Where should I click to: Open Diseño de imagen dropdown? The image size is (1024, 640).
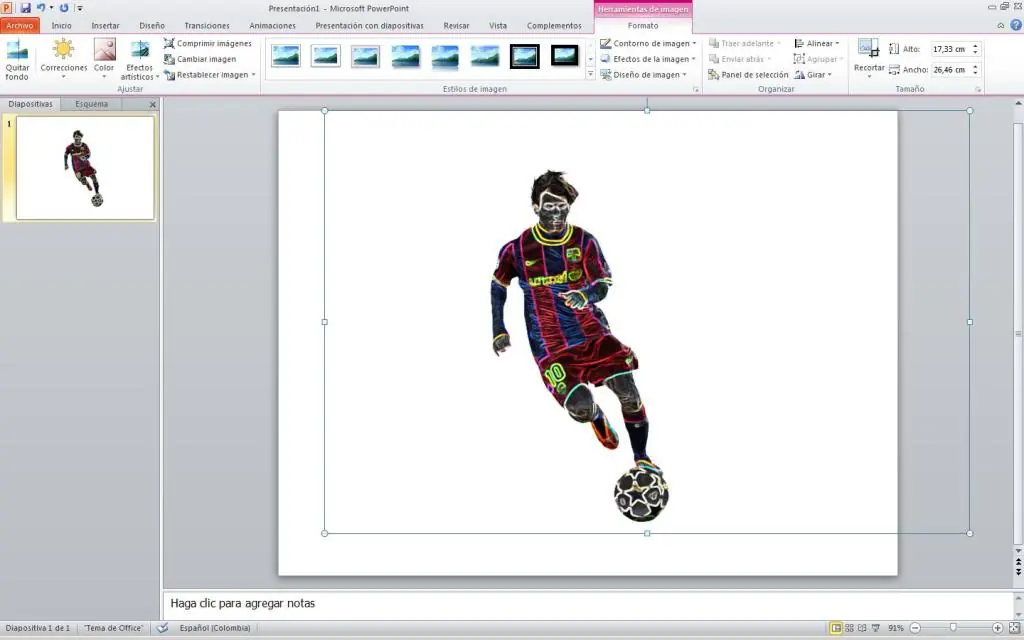[643, 75]
